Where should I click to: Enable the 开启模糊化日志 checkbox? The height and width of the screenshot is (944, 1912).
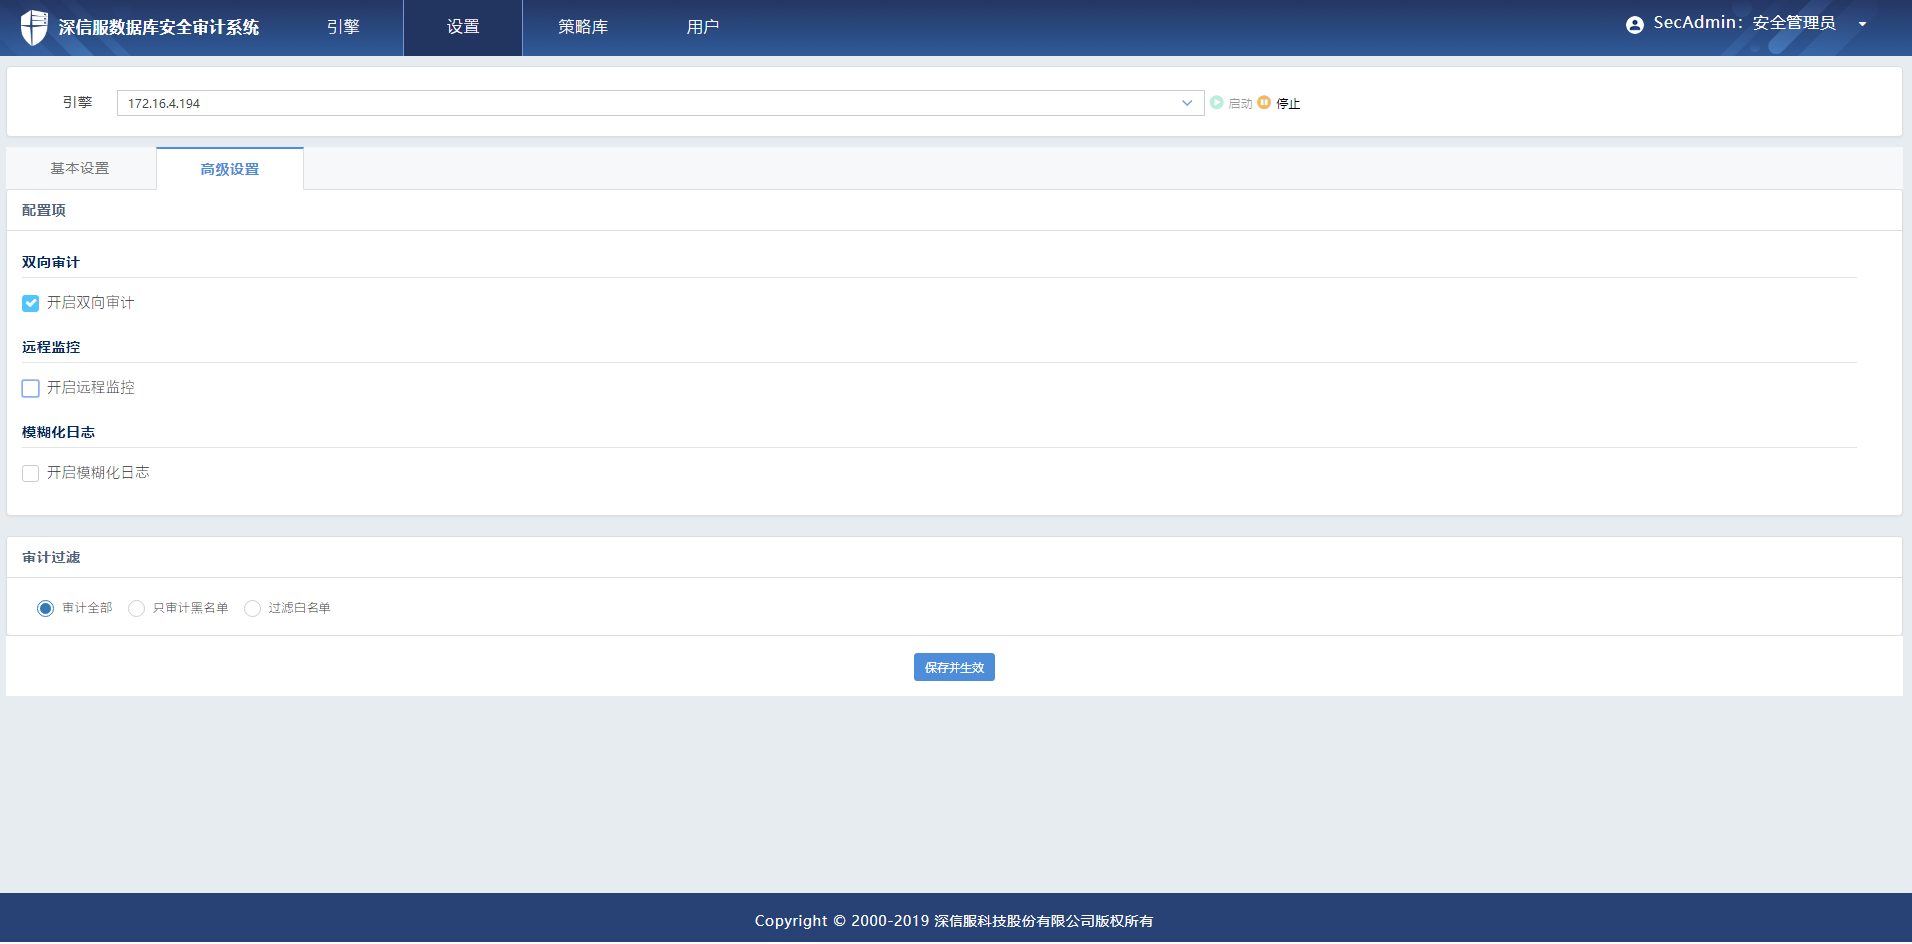pos(31,473)
